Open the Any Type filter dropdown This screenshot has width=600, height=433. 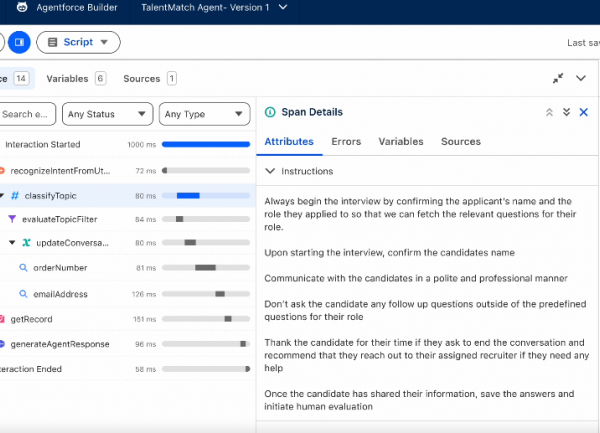[203, 114]
